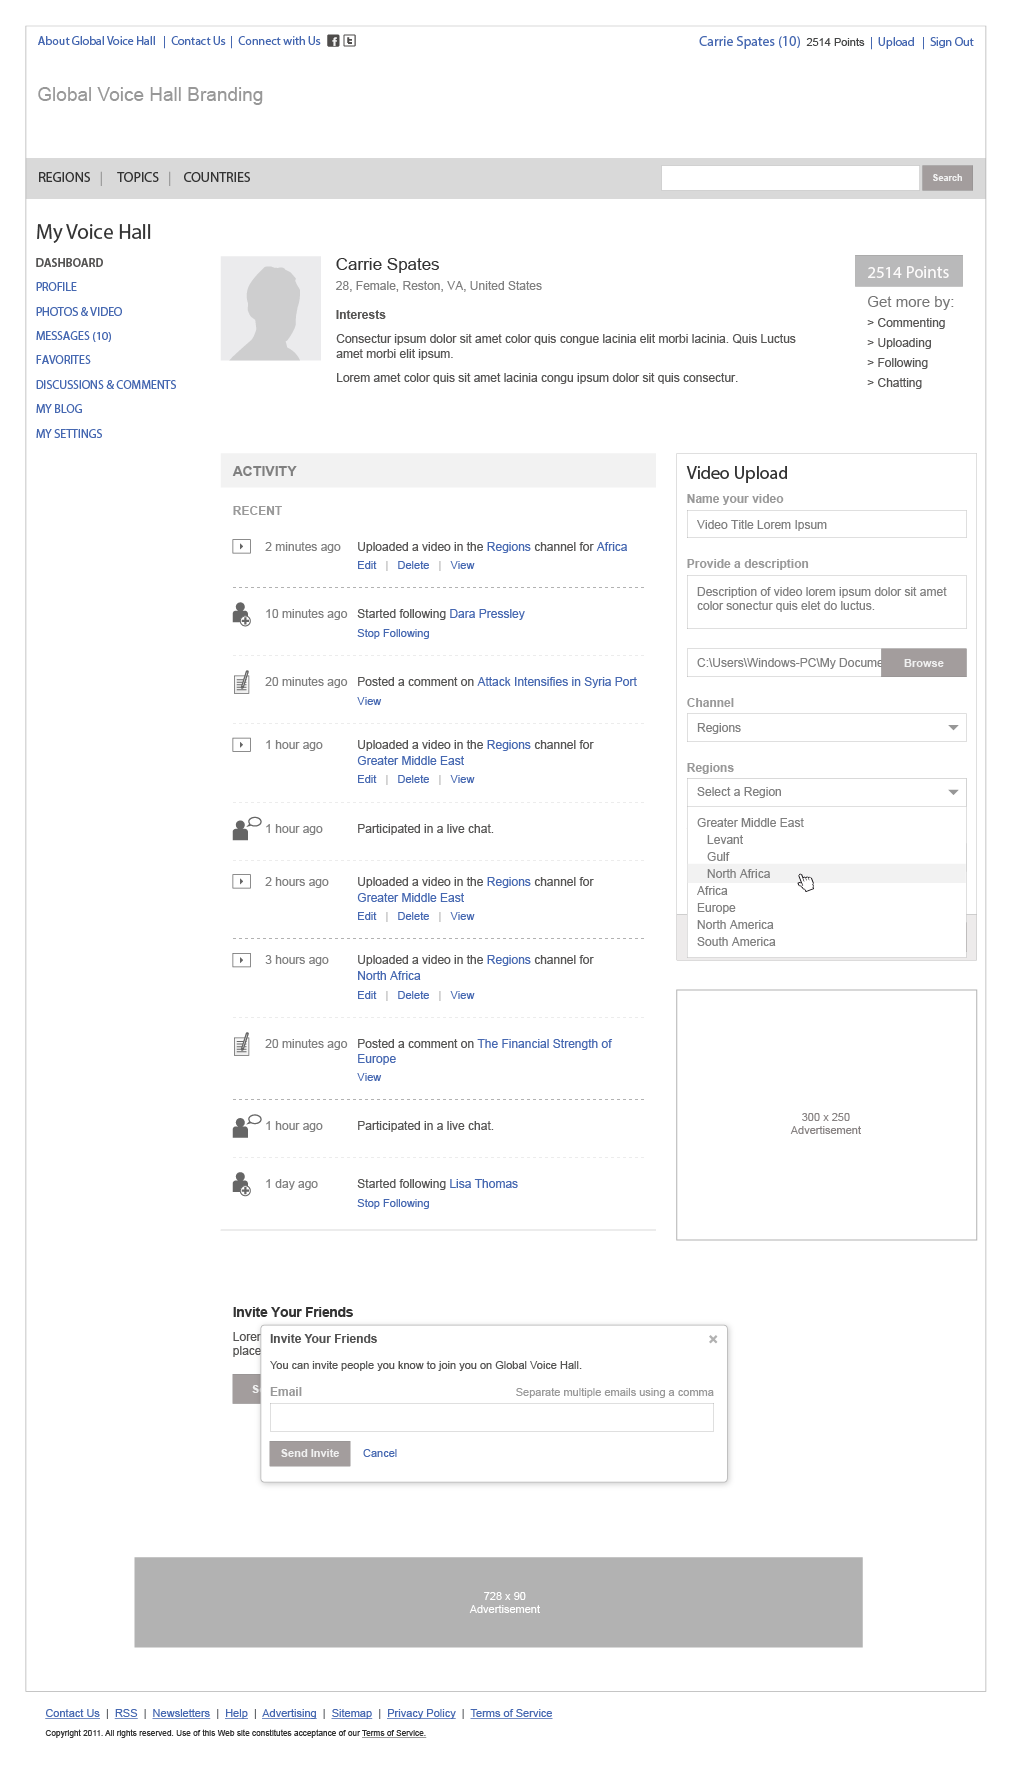Click the header search text field
The width and height of the screenshot is (1009, 1789).
click(x=789, y=178)
